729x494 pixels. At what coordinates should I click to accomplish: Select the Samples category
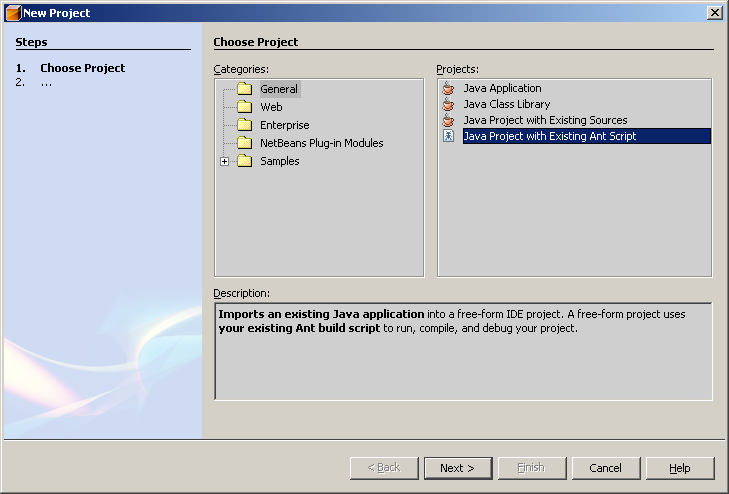tap(279, 161)
